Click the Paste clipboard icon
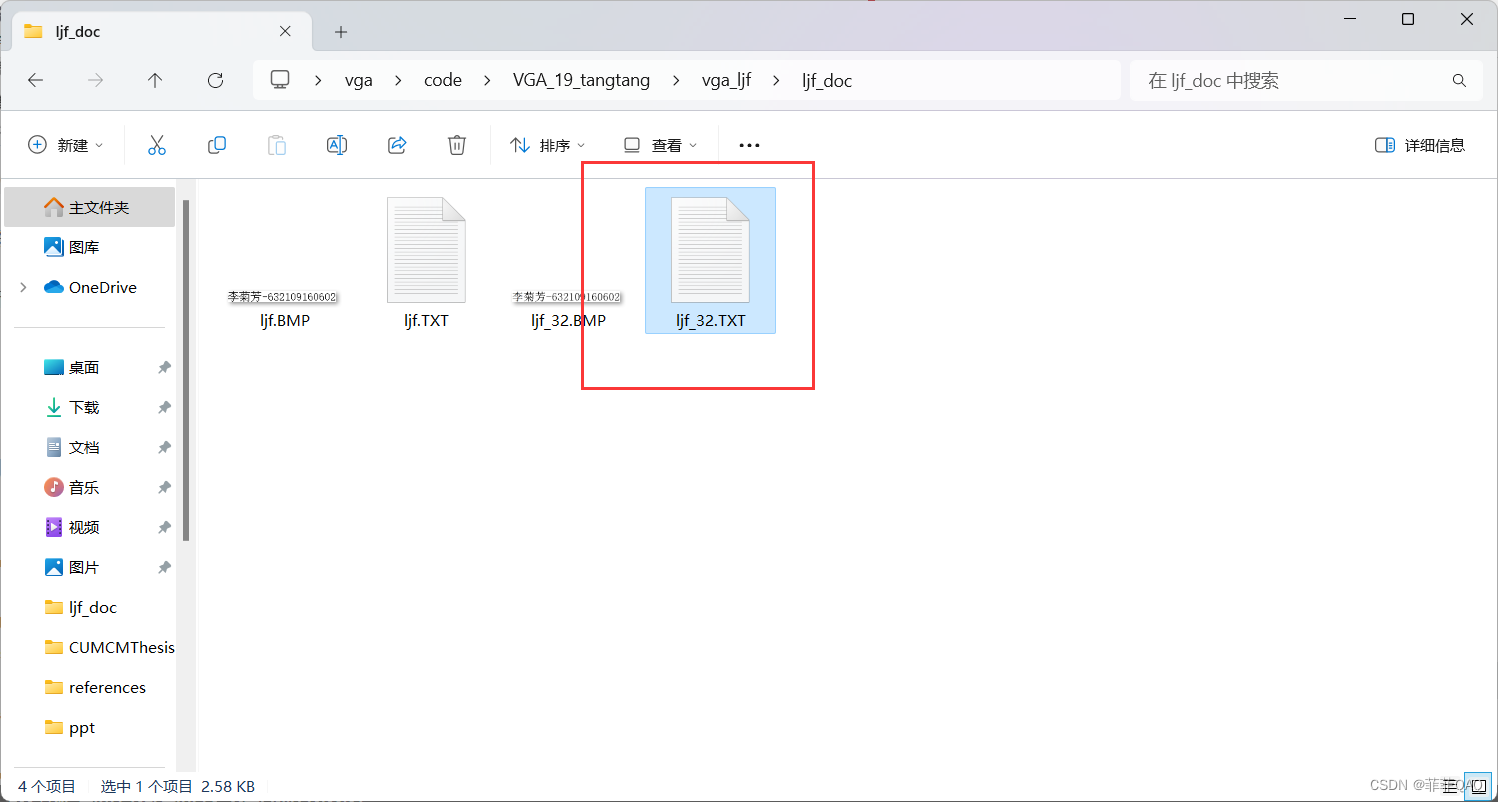This screenshot has height=802, width=1498. click(277, 145)
